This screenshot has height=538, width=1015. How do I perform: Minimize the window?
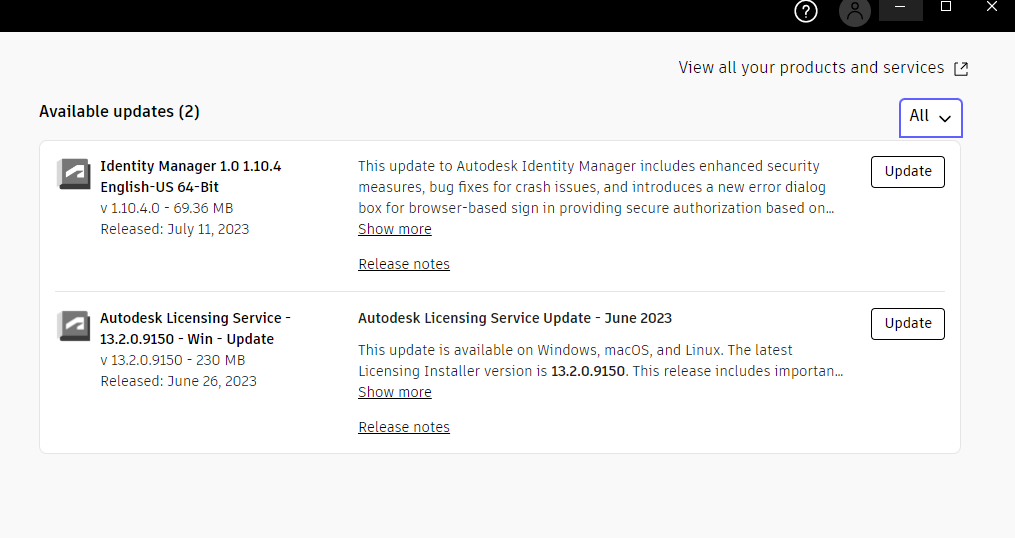900,8
